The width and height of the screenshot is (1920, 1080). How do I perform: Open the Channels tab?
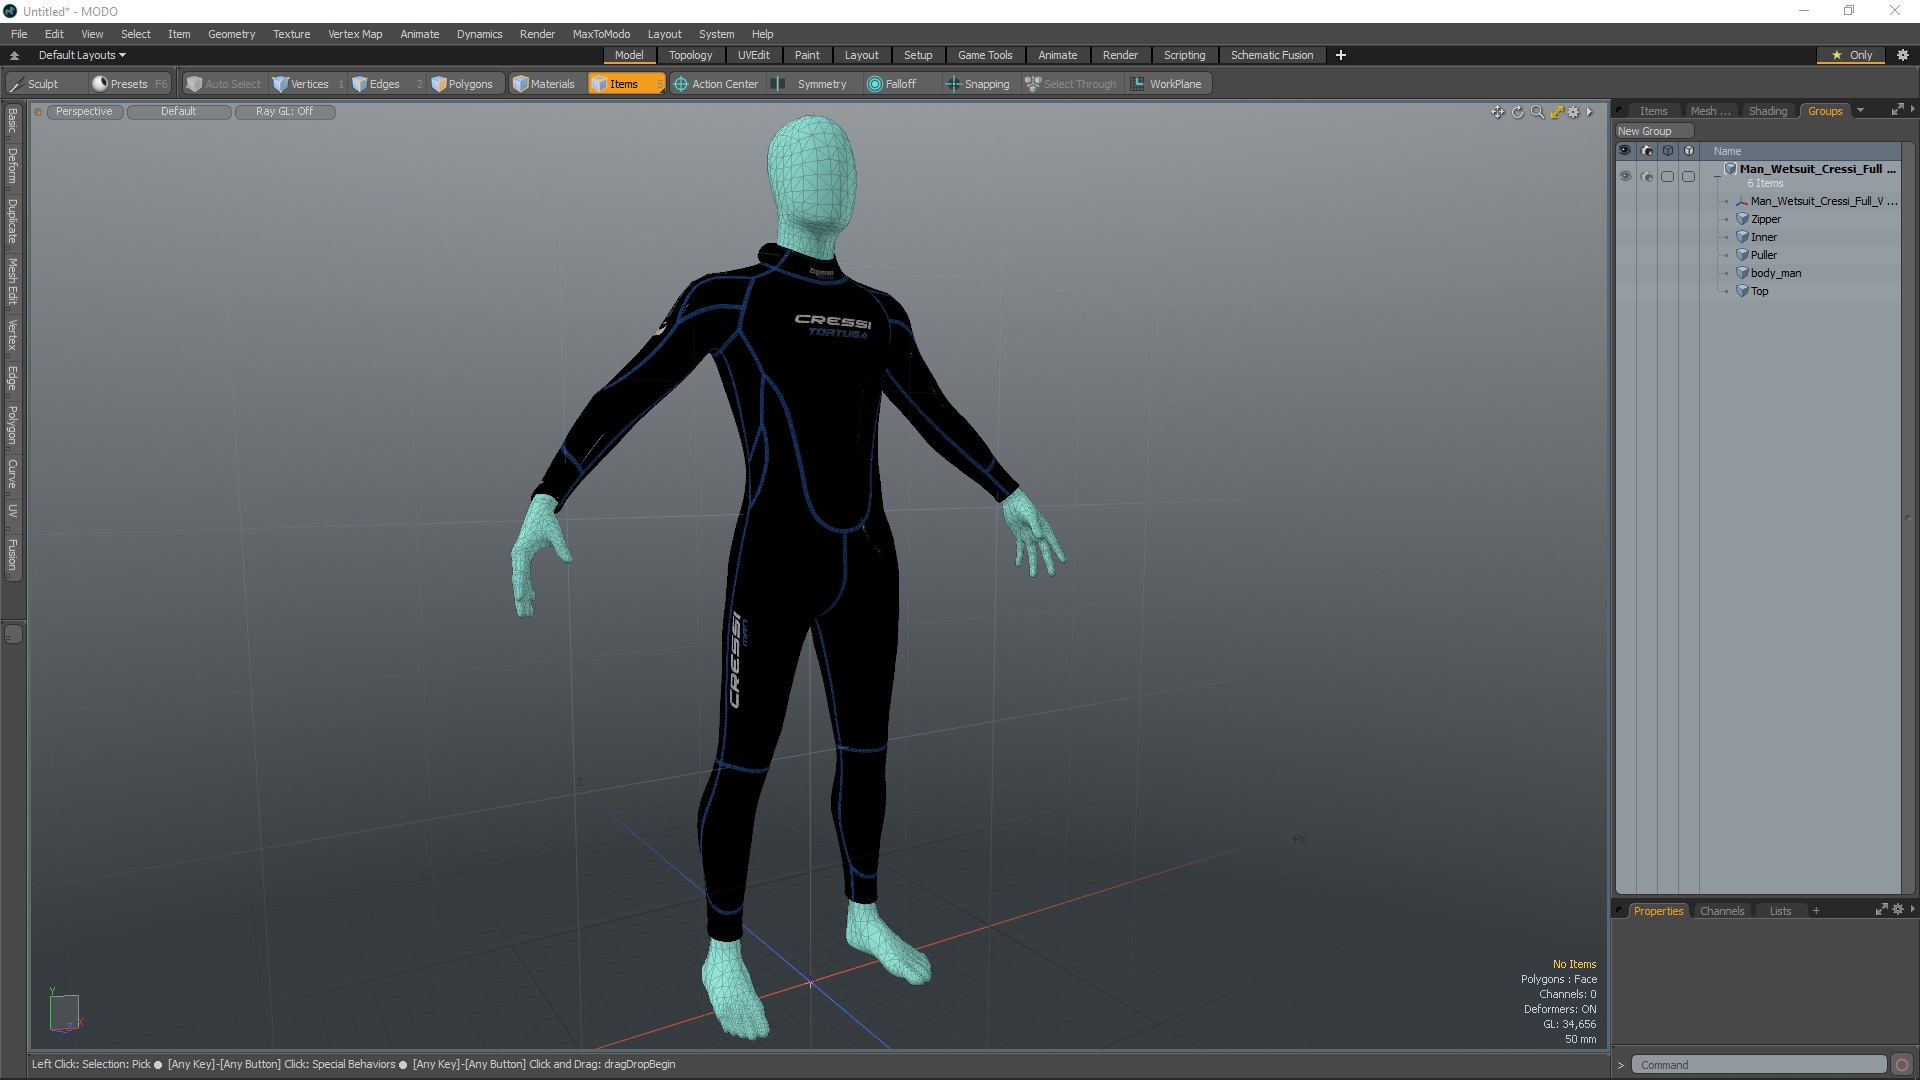pyautogui.click(x=1721, y=911)
